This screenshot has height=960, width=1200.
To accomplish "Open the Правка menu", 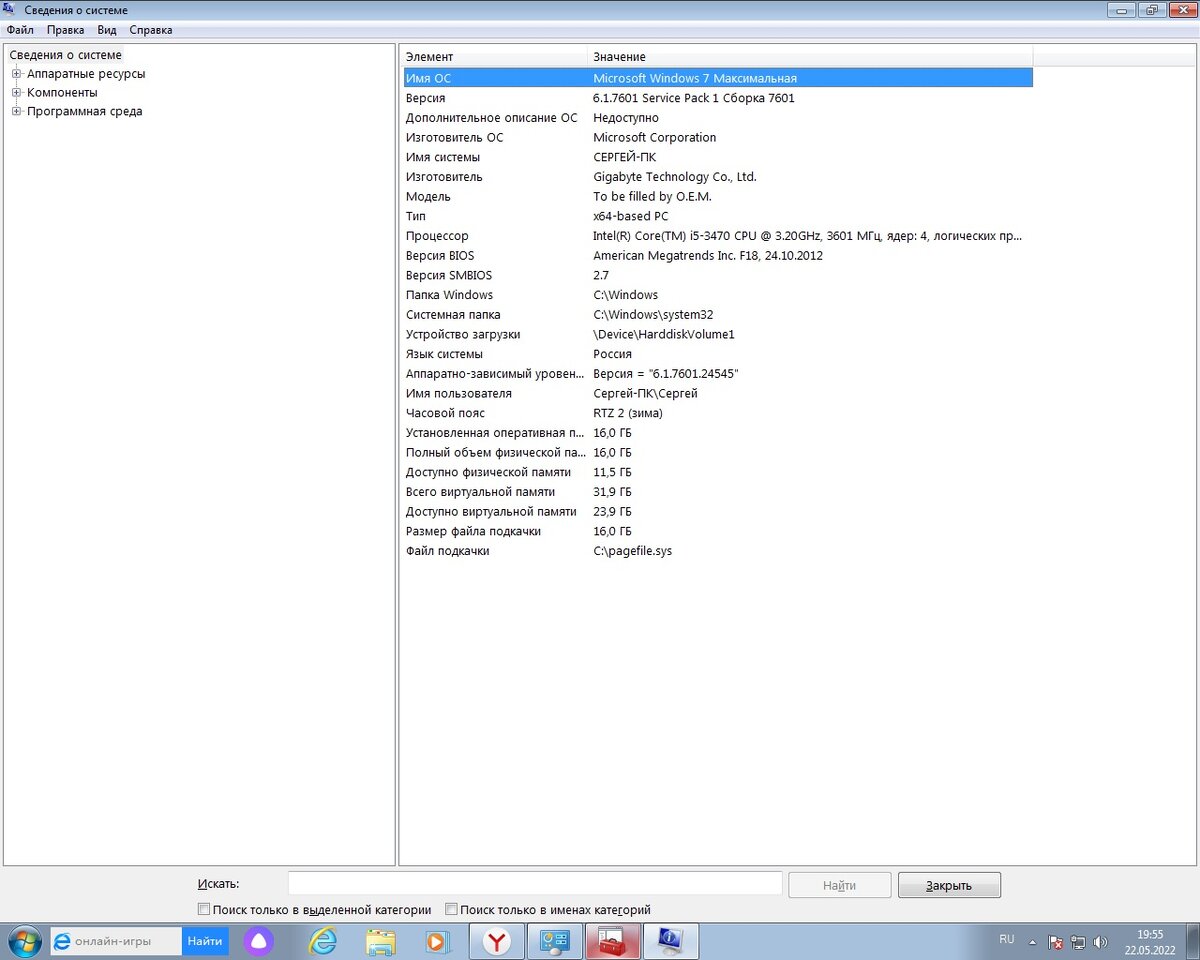I will coord(65,30).
